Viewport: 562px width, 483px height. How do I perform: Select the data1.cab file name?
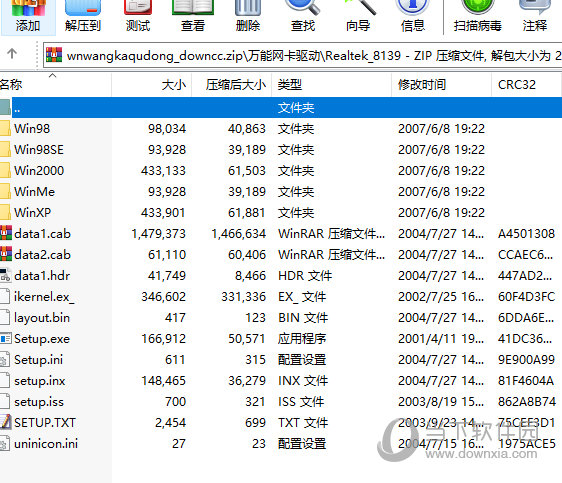click(x=42, y=234)
